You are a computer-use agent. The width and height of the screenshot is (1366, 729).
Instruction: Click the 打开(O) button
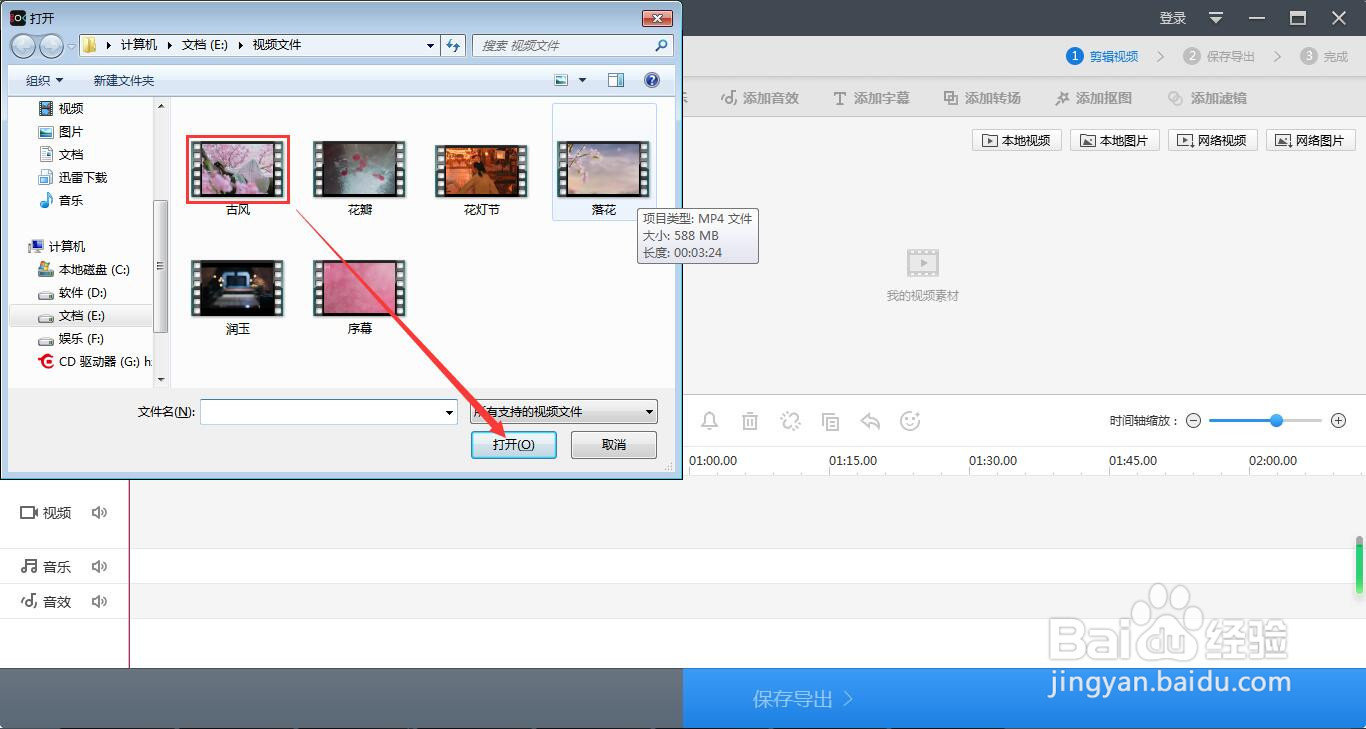point(514,445)
